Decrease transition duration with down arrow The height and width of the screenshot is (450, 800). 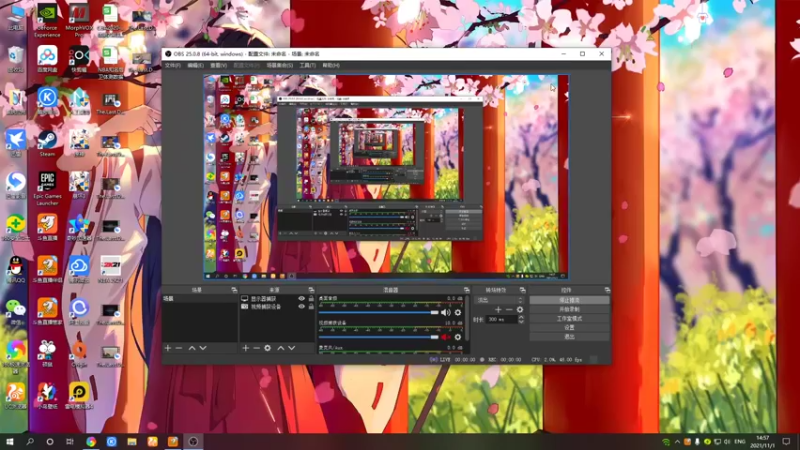[x=521, y=322]
